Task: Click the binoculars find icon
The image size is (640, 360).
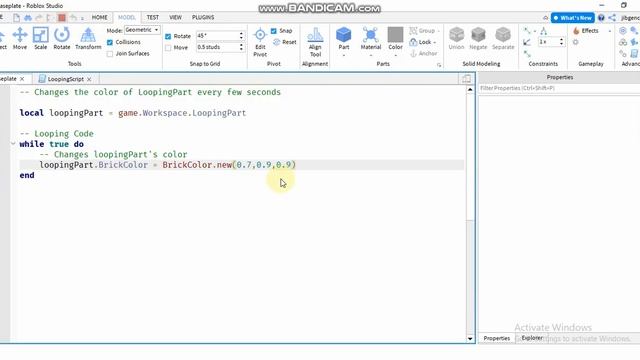Action: [28, 18]
